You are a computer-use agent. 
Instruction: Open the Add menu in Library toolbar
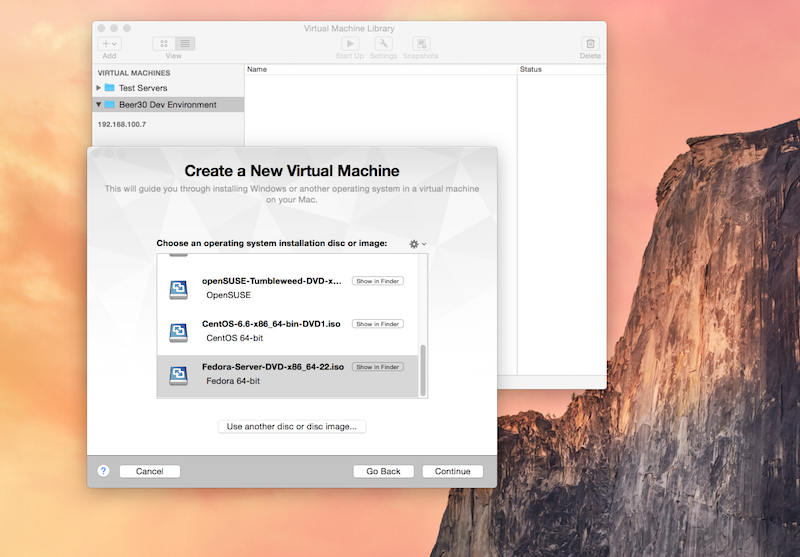click(109, 44)
